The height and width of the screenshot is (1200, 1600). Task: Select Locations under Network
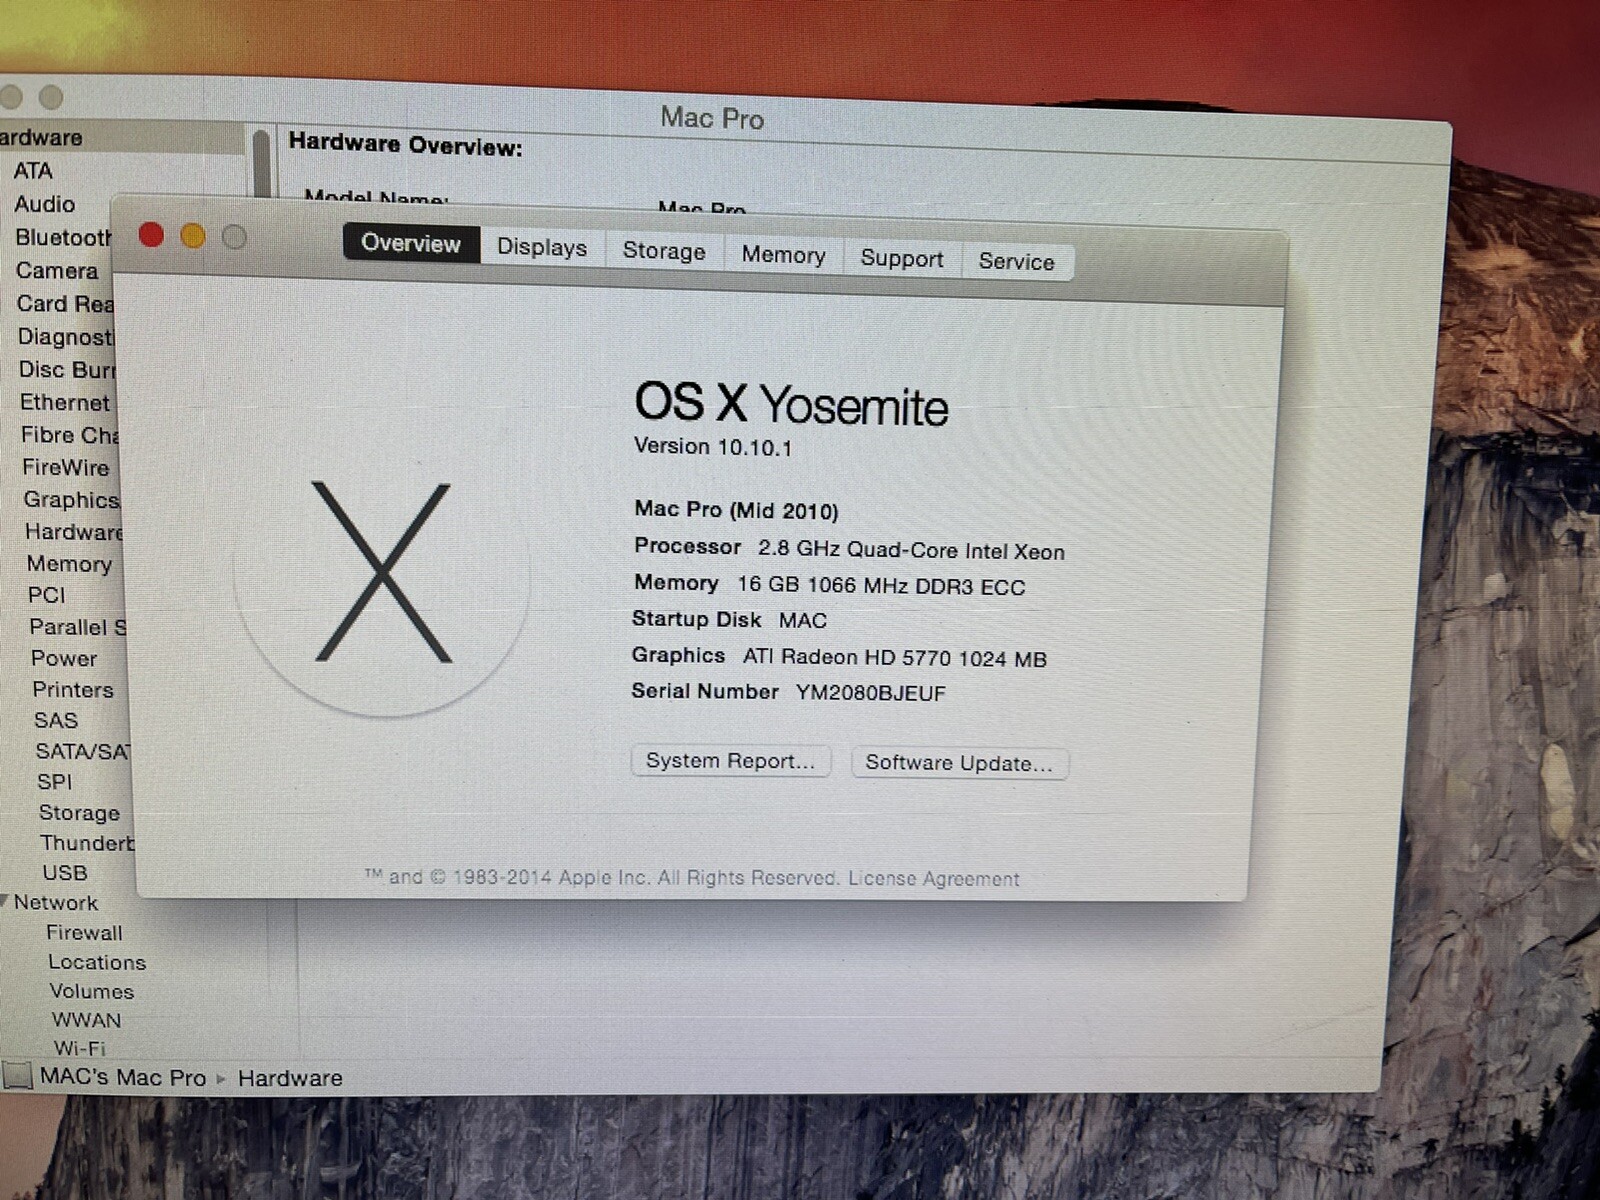click(97, 962)
